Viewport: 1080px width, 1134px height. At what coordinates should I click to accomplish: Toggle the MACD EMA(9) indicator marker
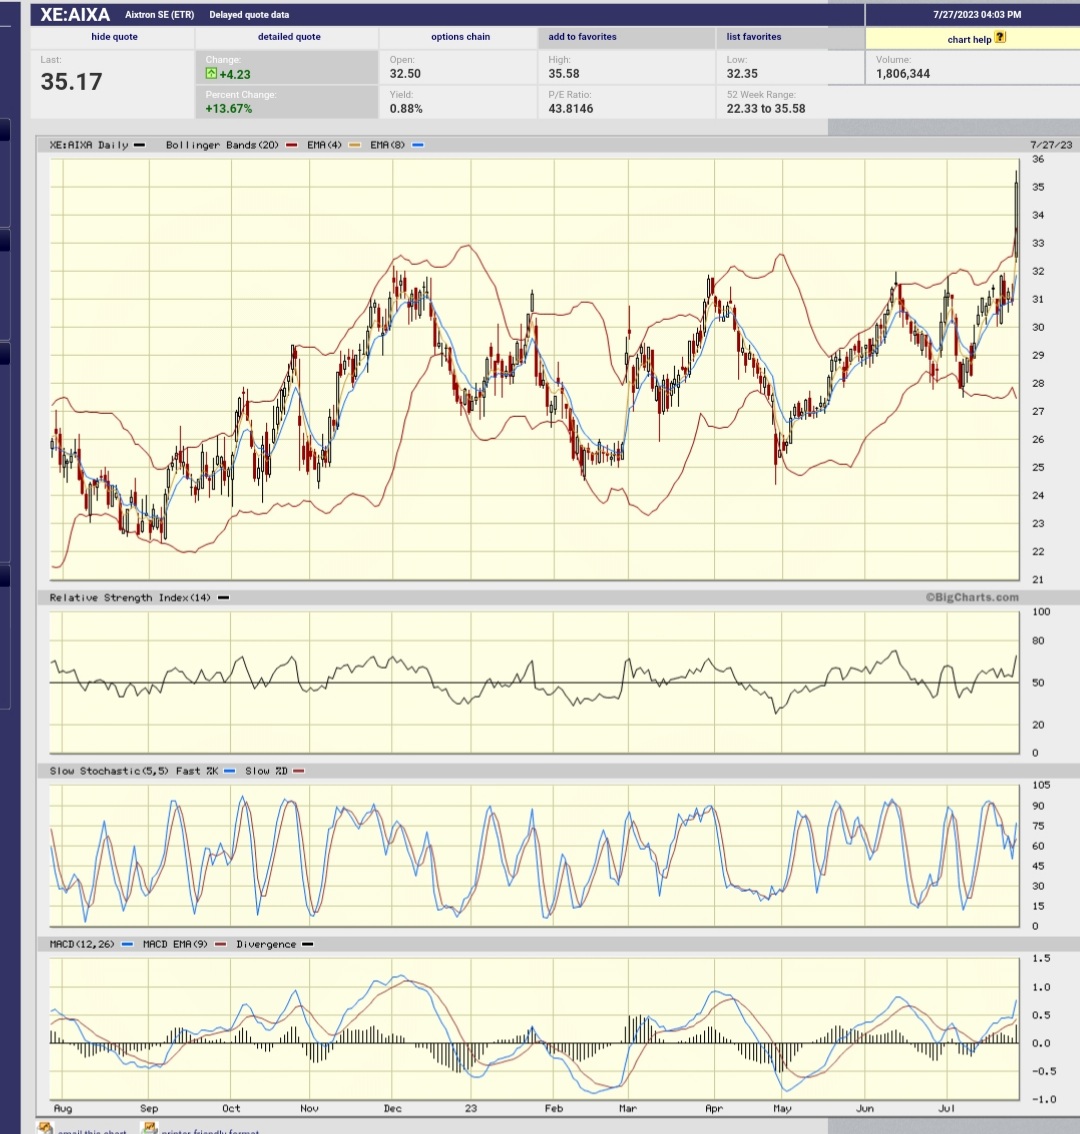(221, 943)
